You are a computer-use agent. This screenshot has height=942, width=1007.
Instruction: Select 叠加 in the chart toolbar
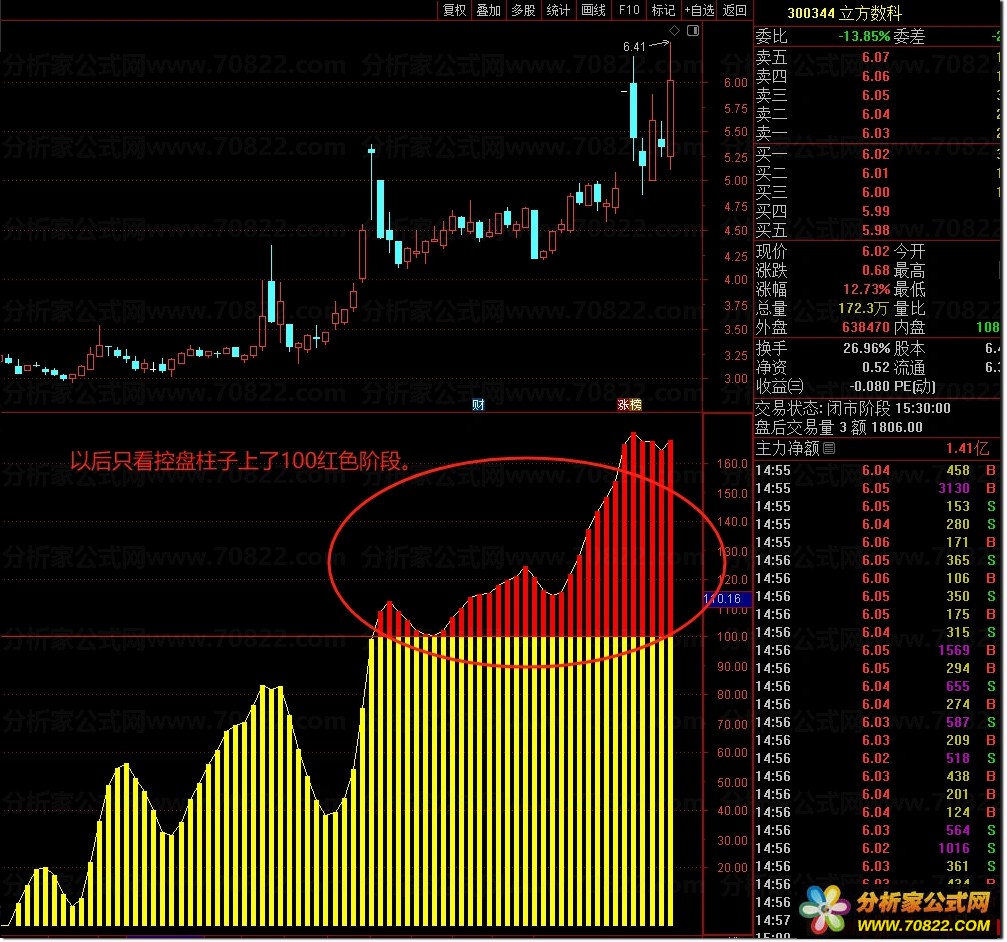pos(489,10)
